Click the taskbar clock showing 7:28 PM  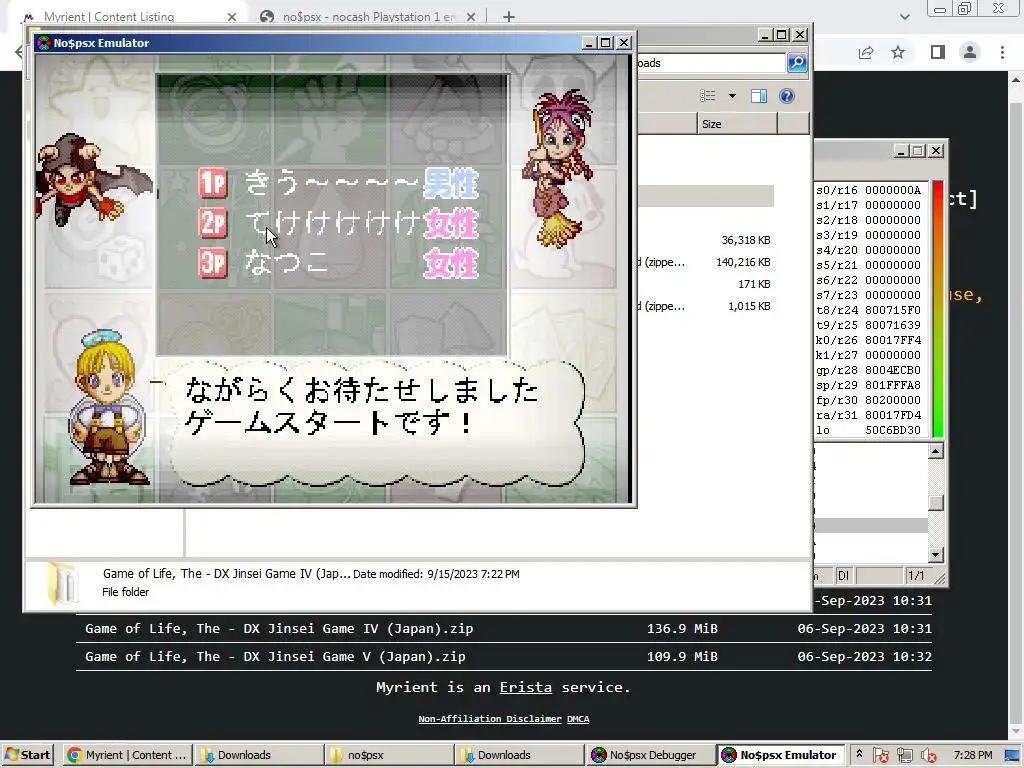tap(972, 755)
